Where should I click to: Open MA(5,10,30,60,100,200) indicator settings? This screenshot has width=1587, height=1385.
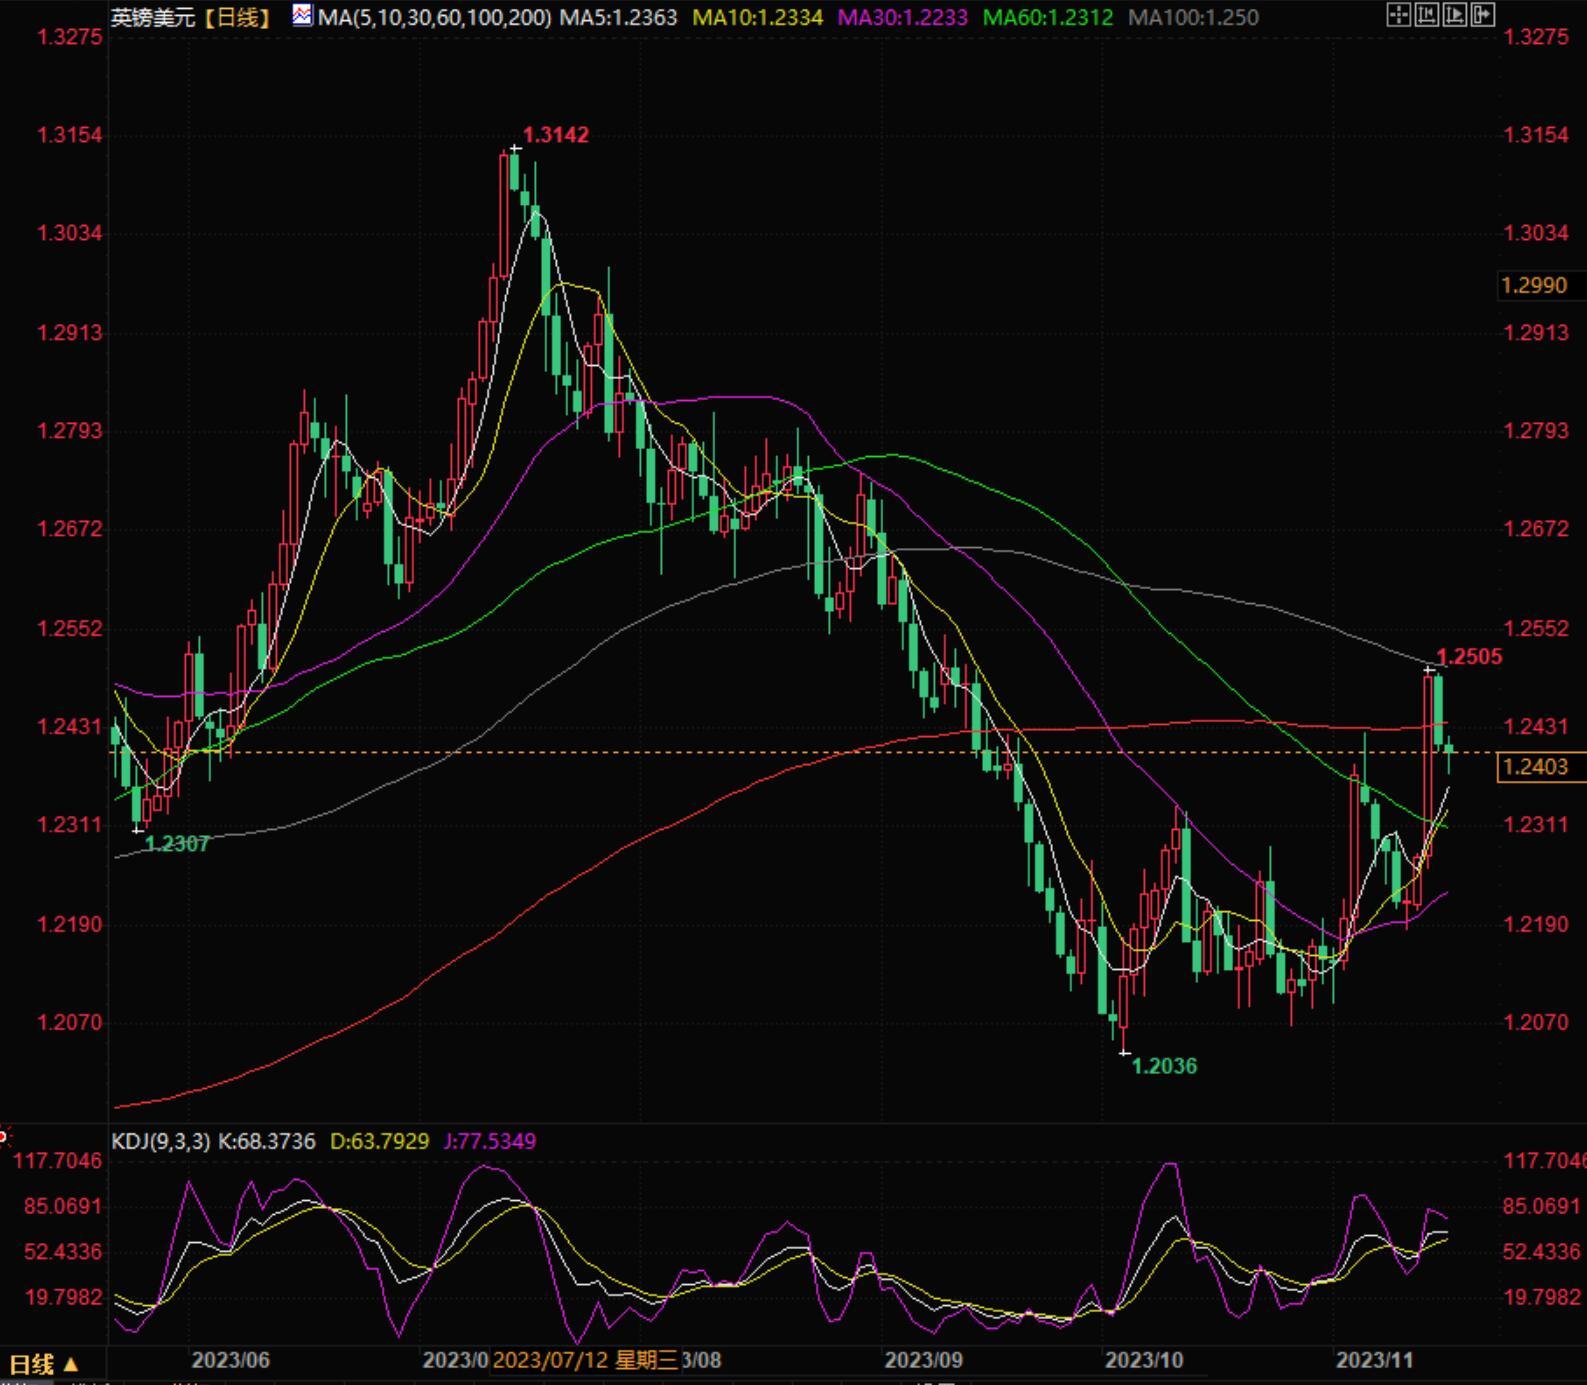pyautogui.click(x=434, y=17)
